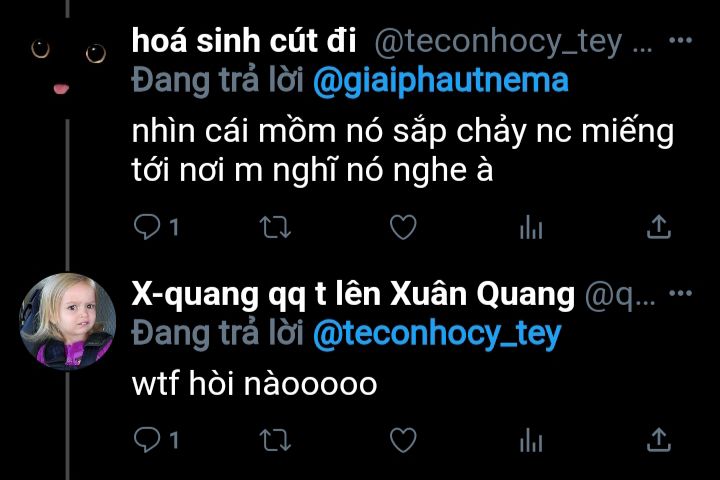Open more options for hoá sinh cút đi tweet

pyautogui.click(x=681, y=40)
